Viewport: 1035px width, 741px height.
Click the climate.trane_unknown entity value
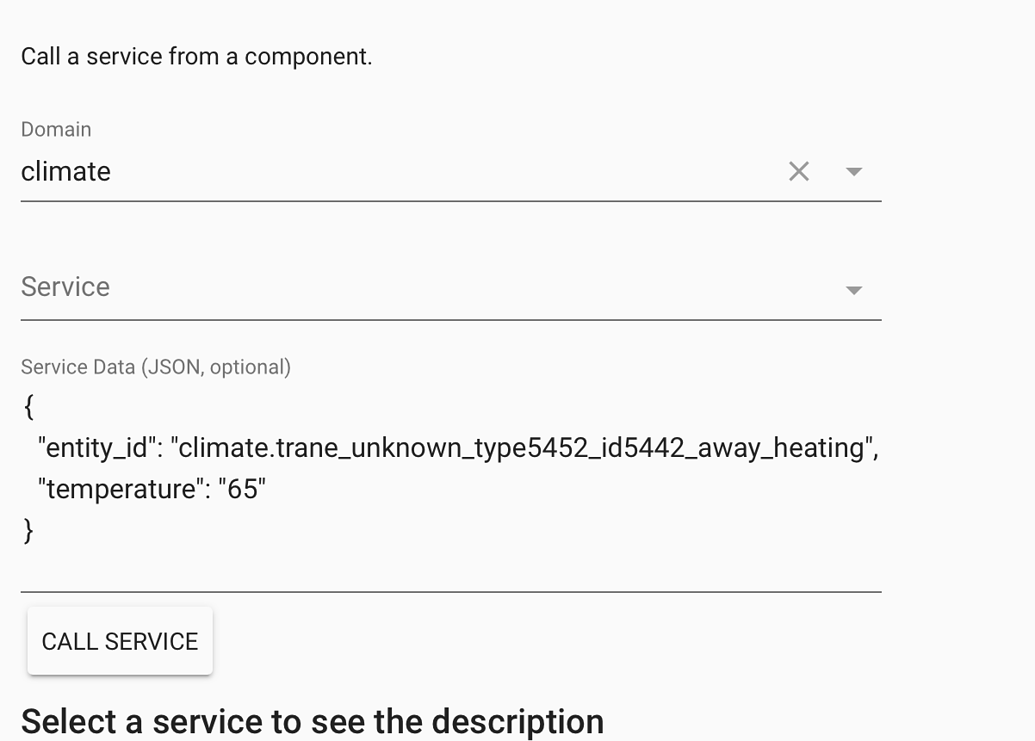(x=520, y=447)
